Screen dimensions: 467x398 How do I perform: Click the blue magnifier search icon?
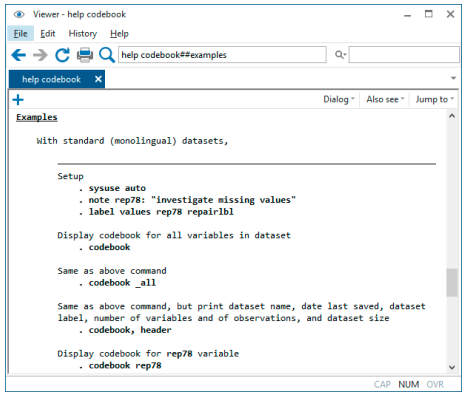click(107, 55)
